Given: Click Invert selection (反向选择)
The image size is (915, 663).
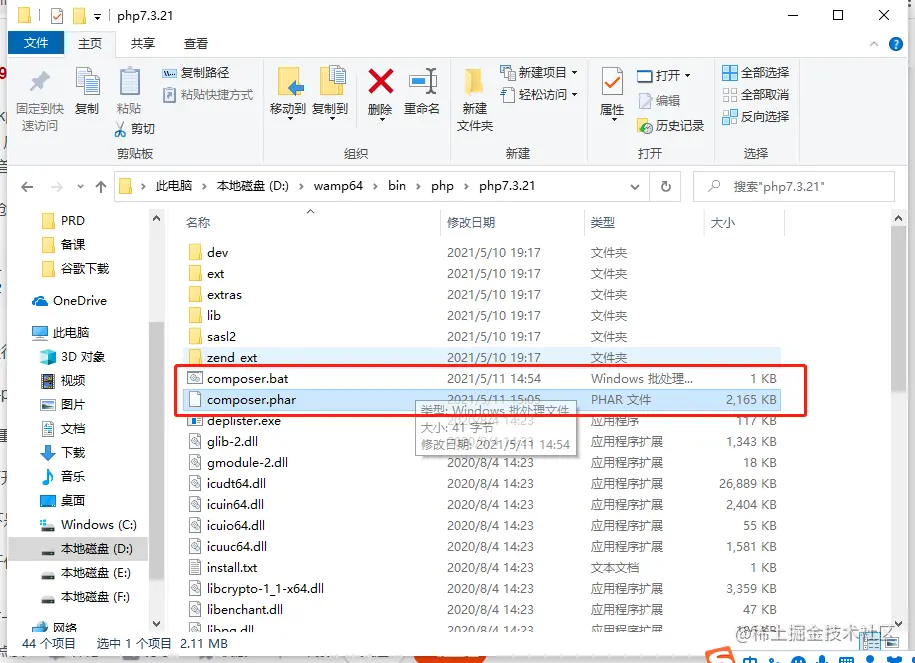Looking at the screenshot, I should coord(756,117).
